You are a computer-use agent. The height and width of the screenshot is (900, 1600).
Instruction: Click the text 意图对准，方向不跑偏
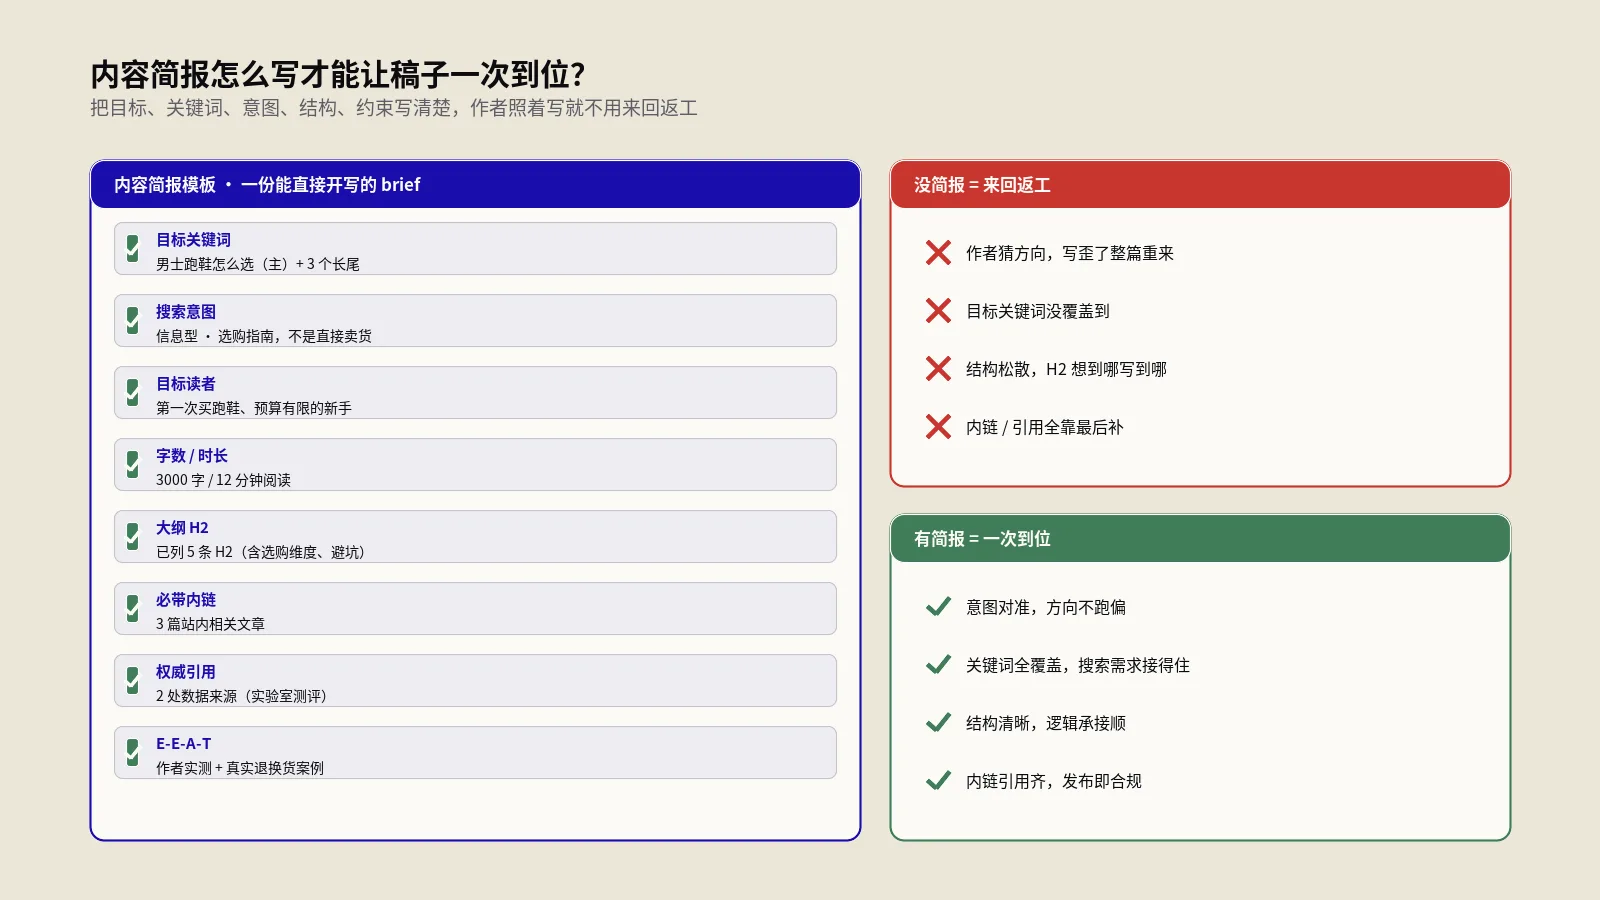pos(1046,608)
